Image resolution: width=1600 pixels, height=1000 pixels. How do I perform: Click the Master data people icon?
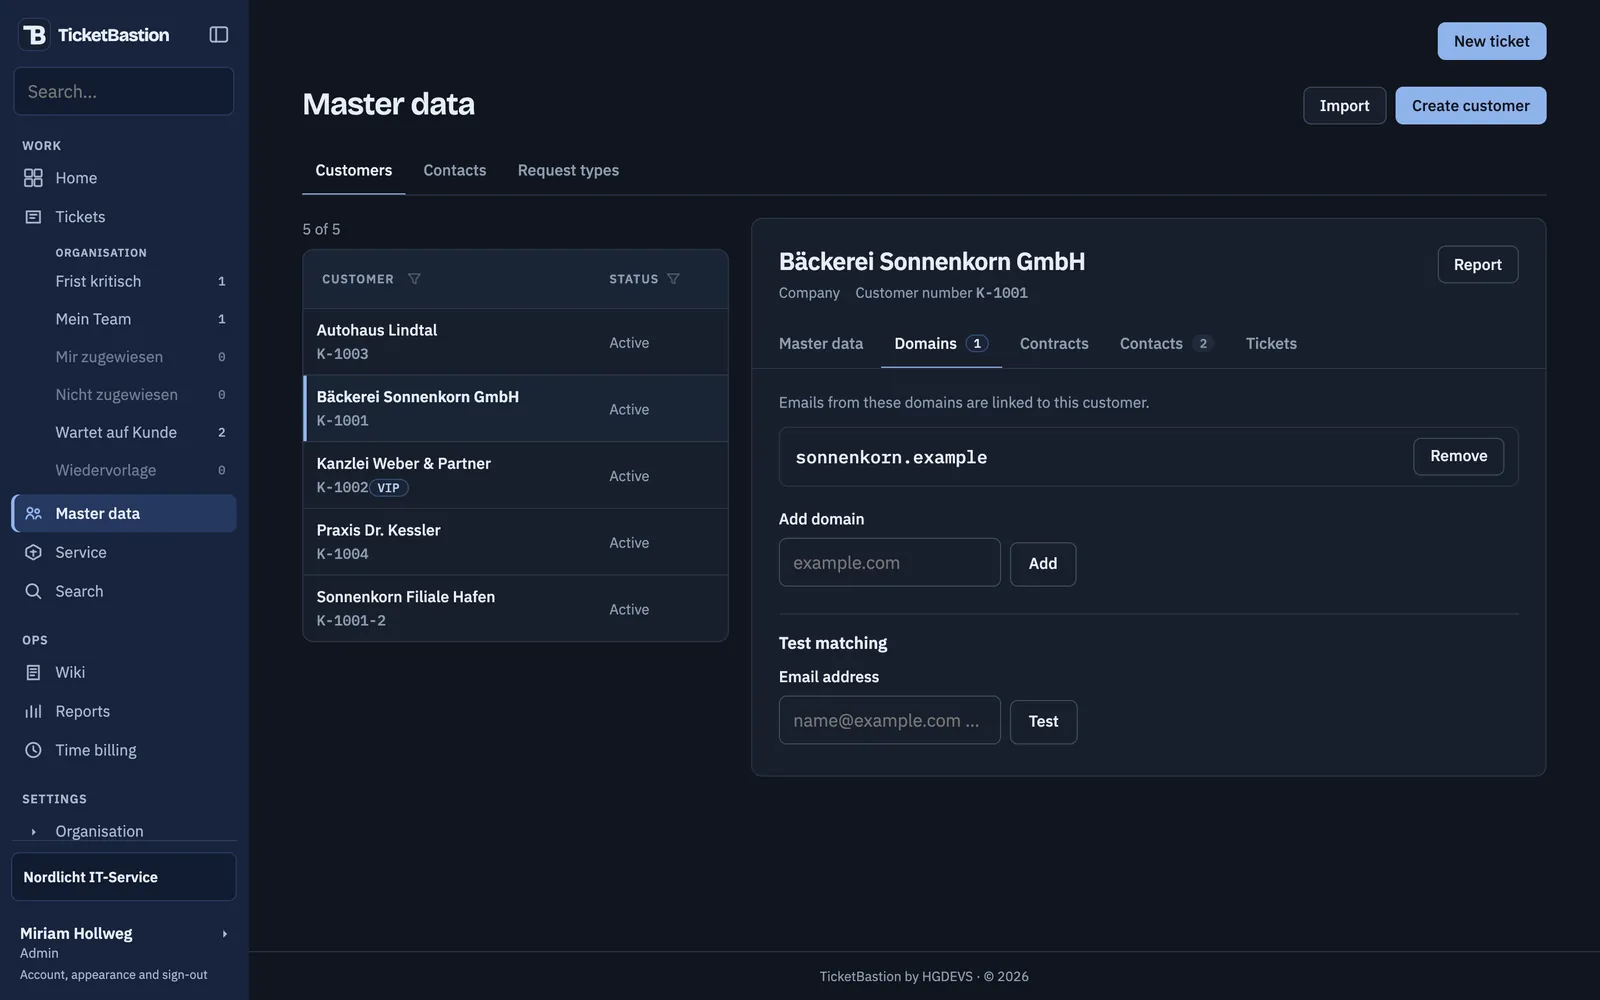point(33,513)
